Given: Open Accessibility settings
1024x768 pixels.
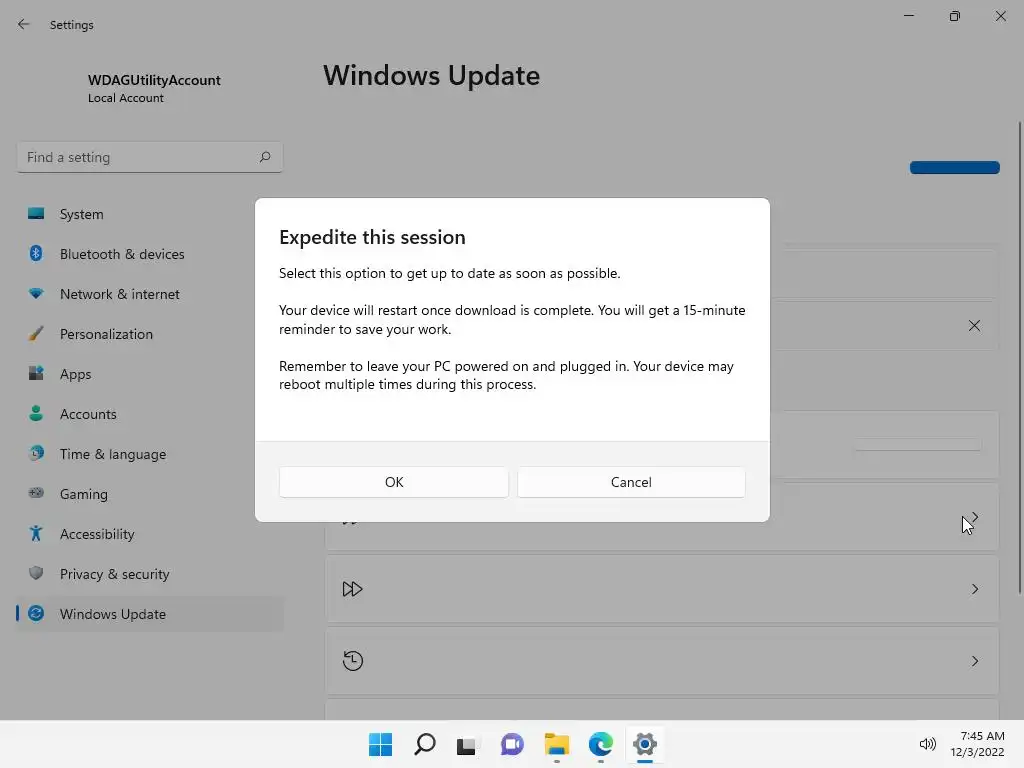Looking at the screenshot, I should coord(150,534).
